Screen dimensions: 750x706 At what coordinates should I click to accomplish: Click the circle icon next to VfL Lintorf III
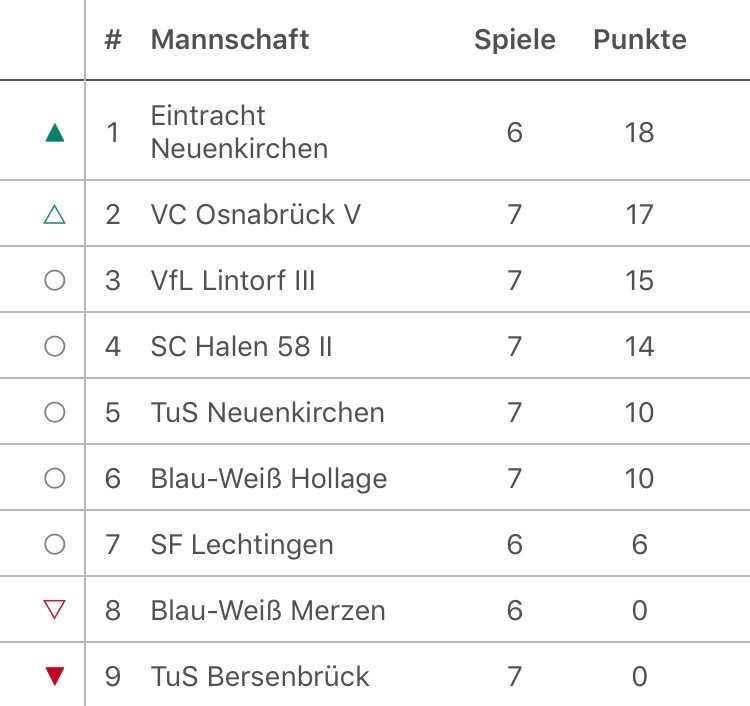coord(55,280)
